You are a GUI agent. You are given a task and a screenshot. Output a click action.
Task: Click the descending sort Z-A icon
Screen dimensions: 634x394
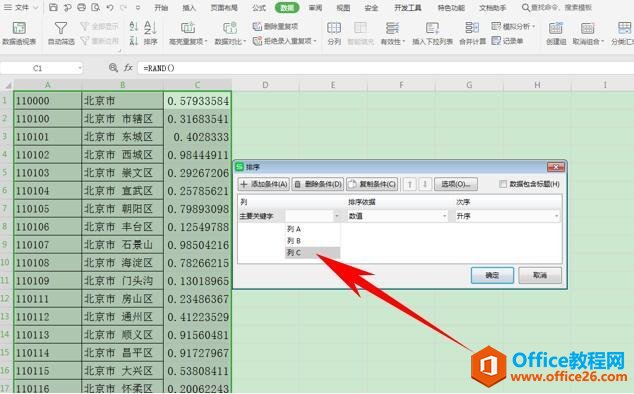click(133, 40)
